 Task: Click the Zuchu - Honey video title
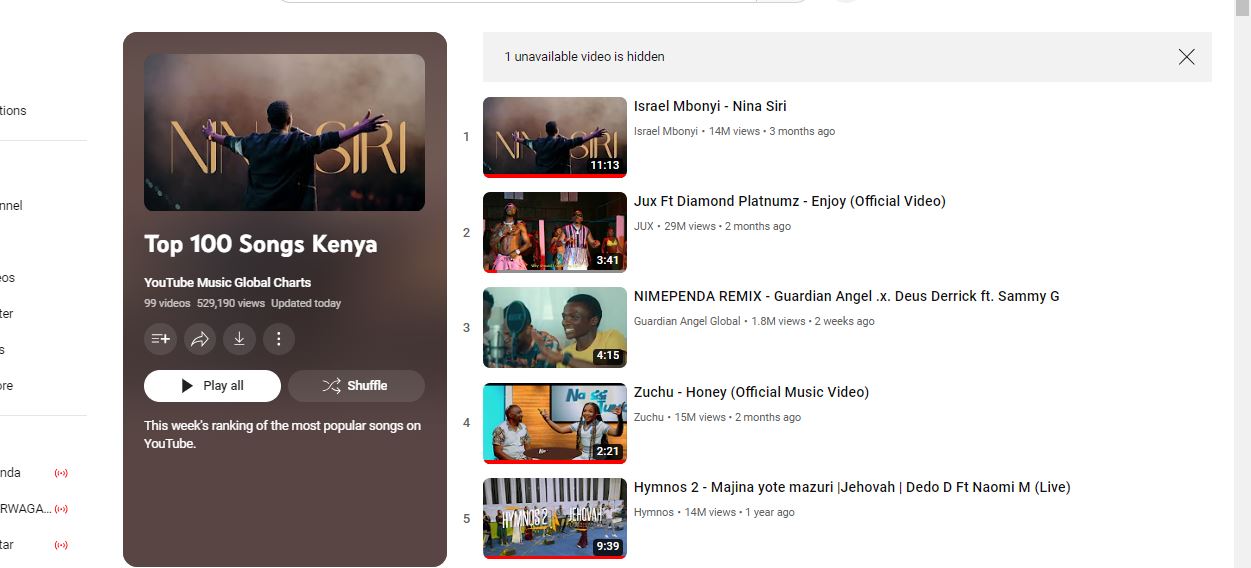point(751,392)
